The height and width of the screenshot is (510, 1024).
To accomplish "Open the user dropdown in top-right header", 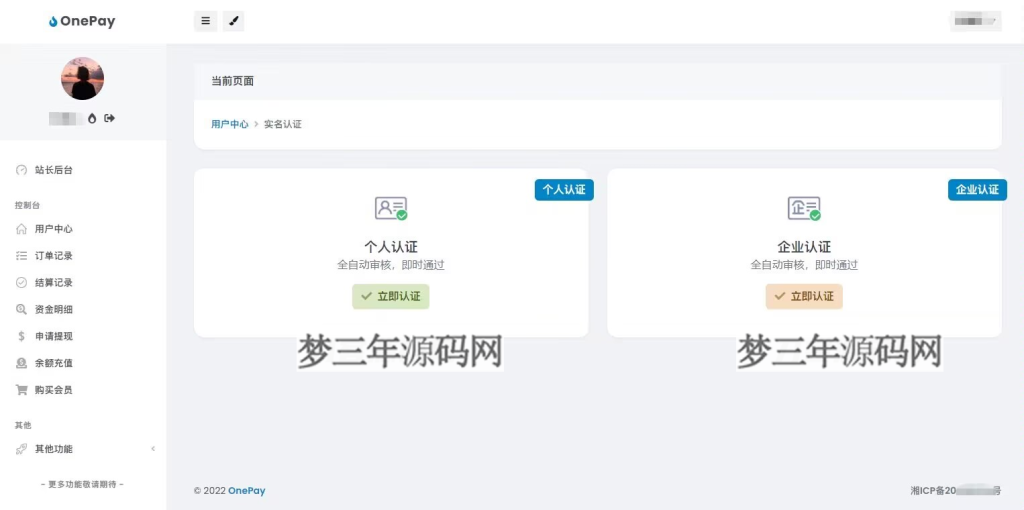I will (976, 21).
